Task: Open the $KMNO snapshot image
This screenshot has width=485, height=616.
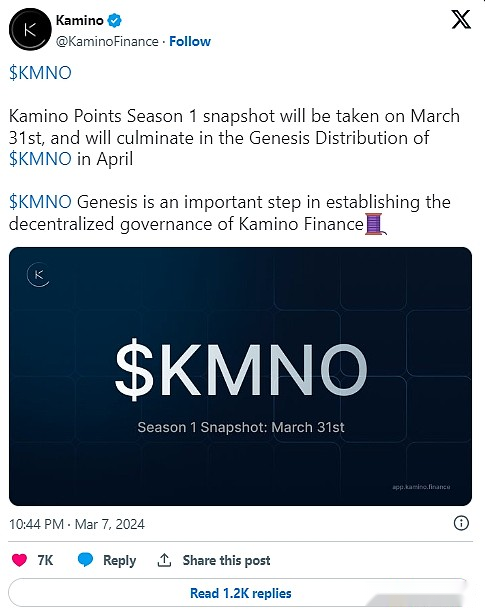Action: pyautogui.click(x=240, y=376)
